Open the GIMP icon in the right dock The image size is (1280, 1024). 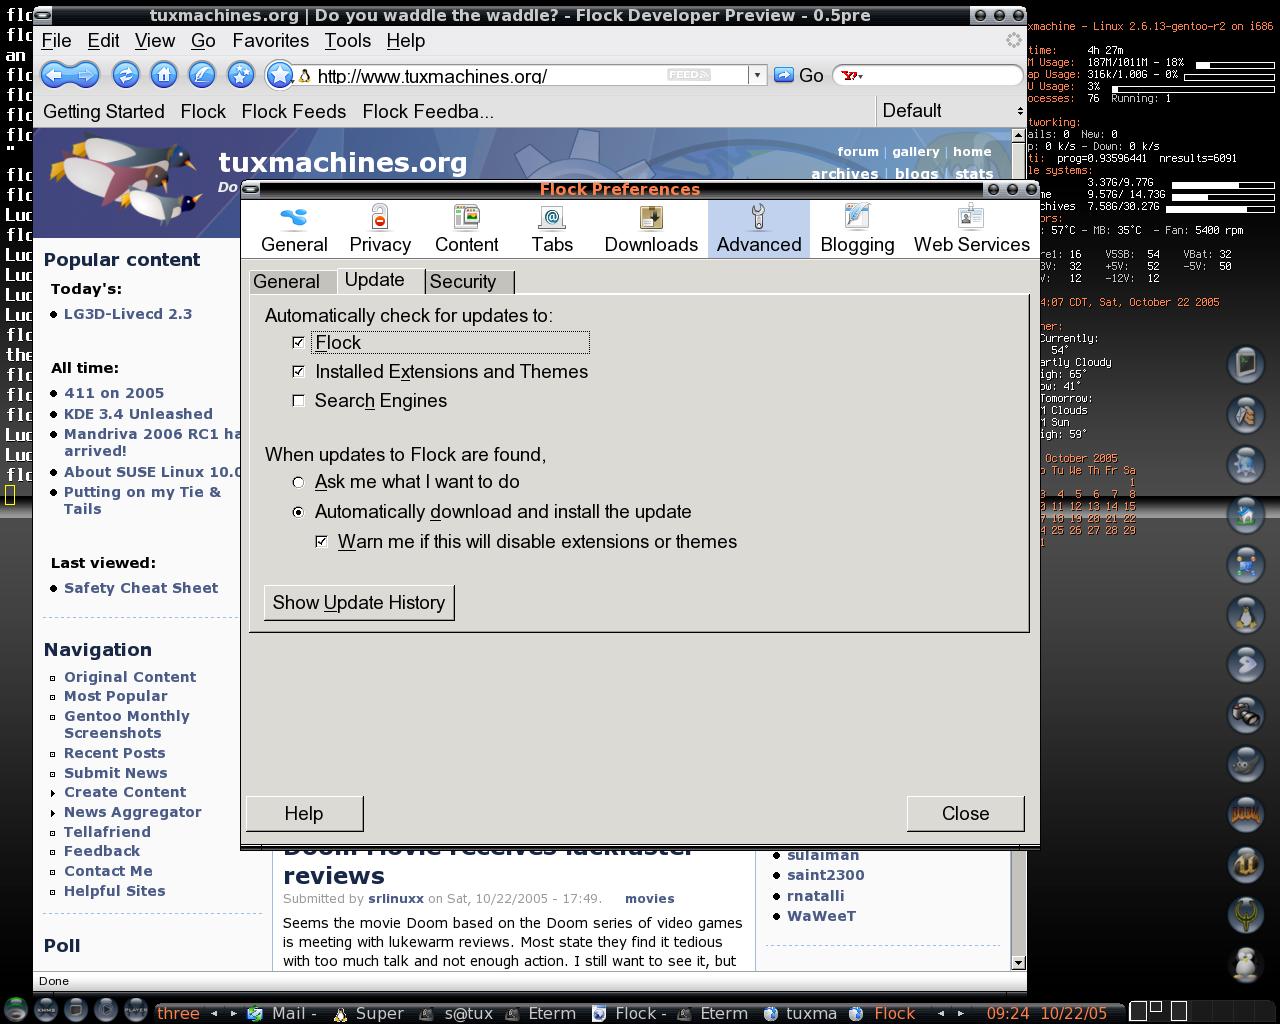coord(1246,764)
